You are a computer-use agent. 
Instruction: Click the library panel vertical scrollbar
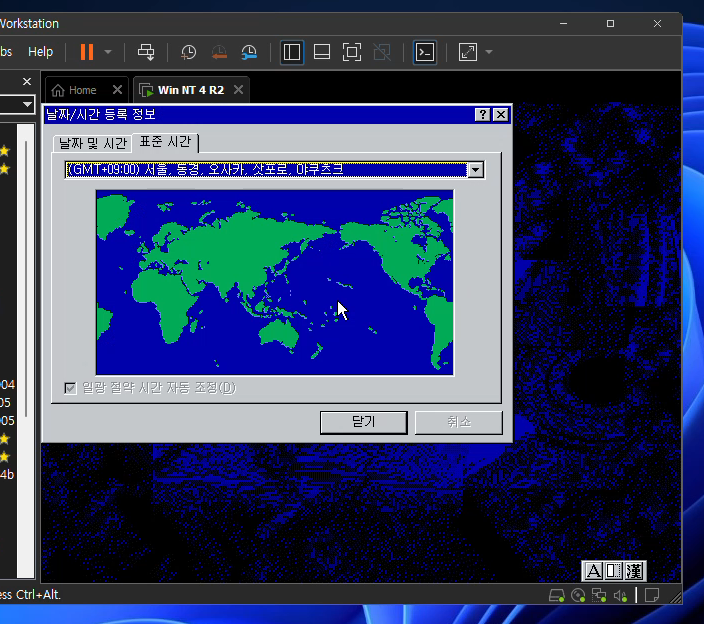pyautogui.click(x=26, y=278)
